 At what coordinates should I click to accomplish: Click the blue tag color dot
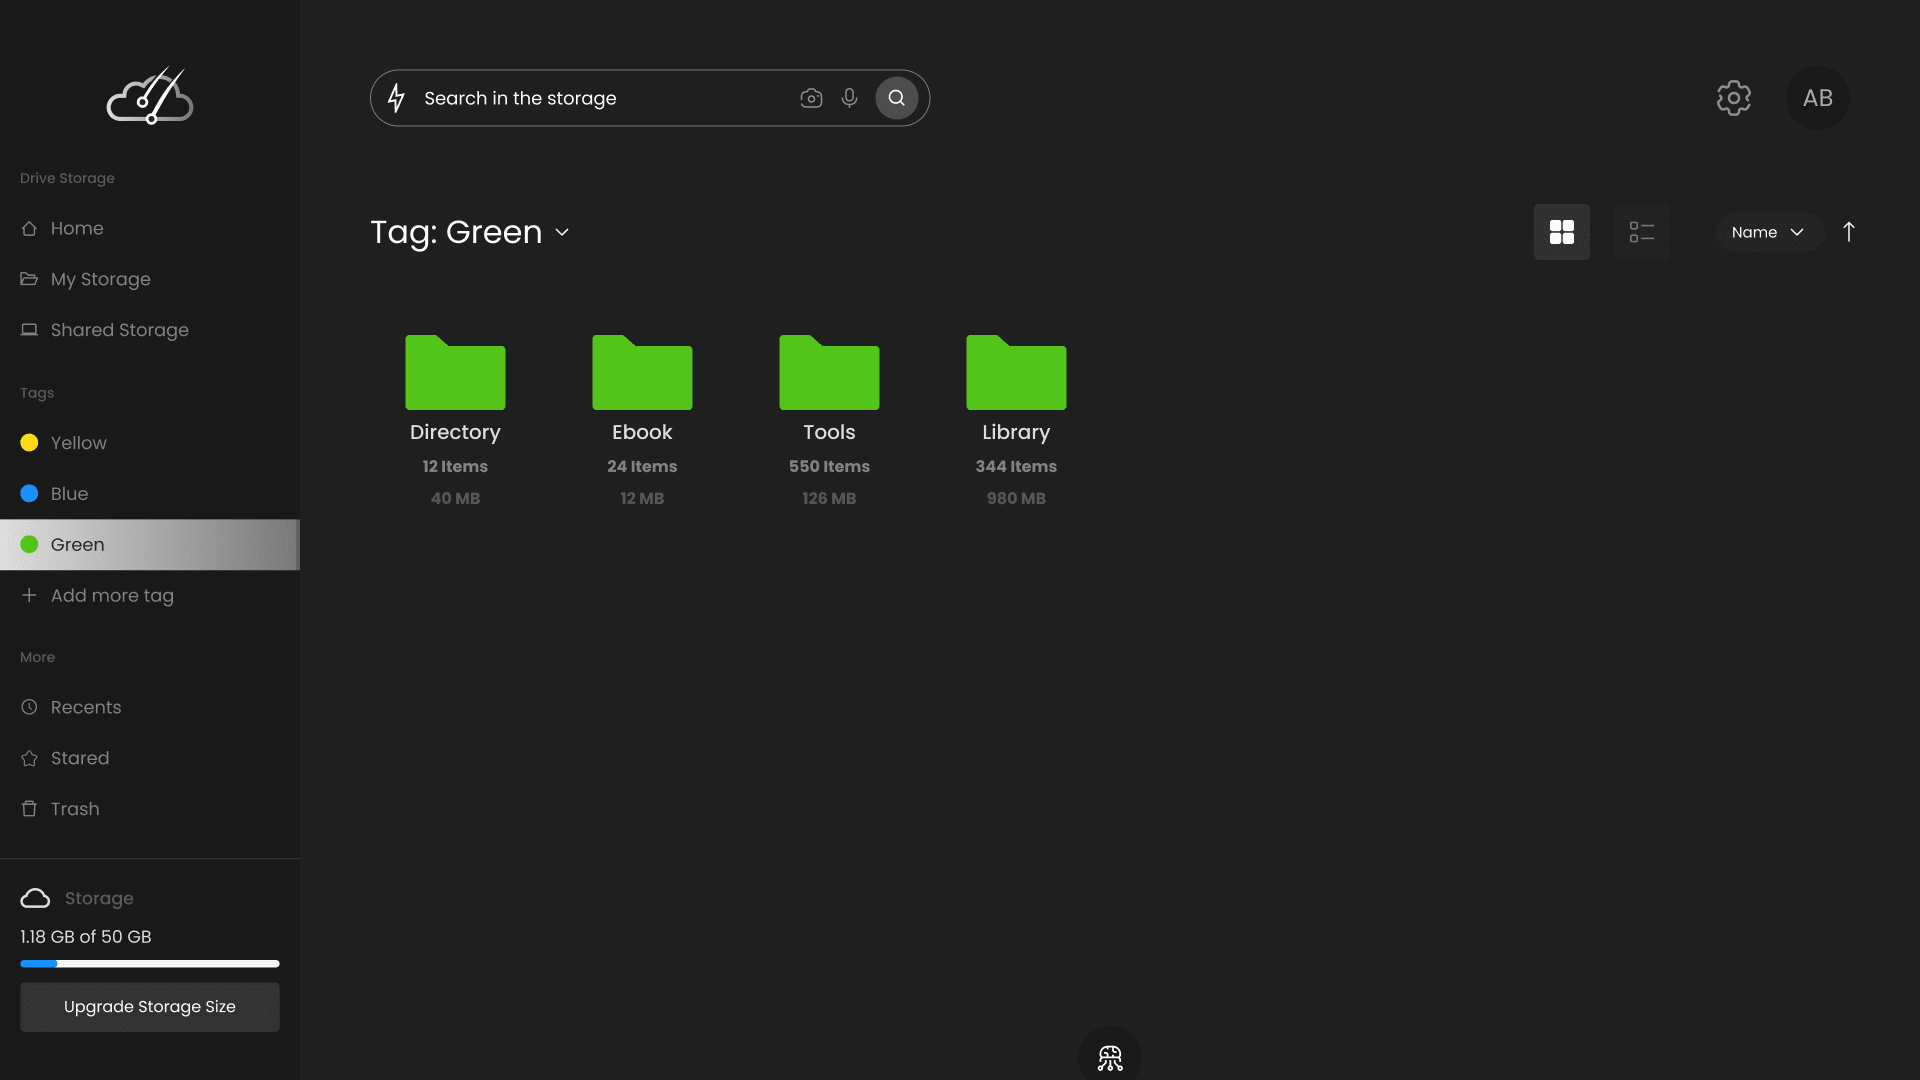(x=29, y=494)
